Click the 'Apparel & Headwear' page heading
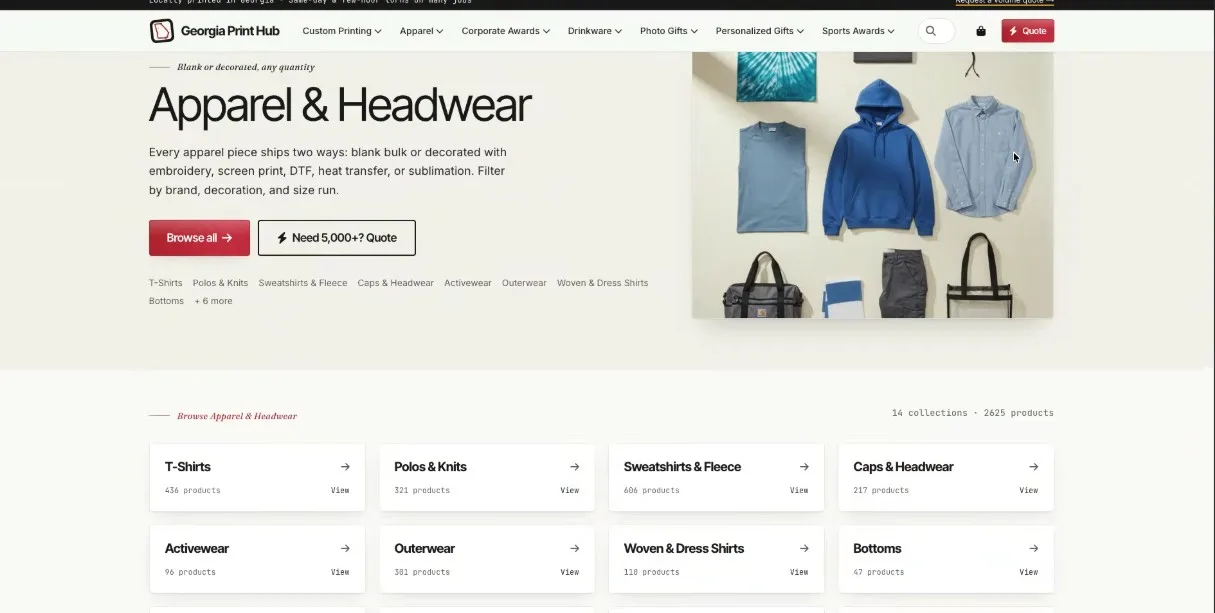This screenshot has height=613, width=1215. (340, 105)
